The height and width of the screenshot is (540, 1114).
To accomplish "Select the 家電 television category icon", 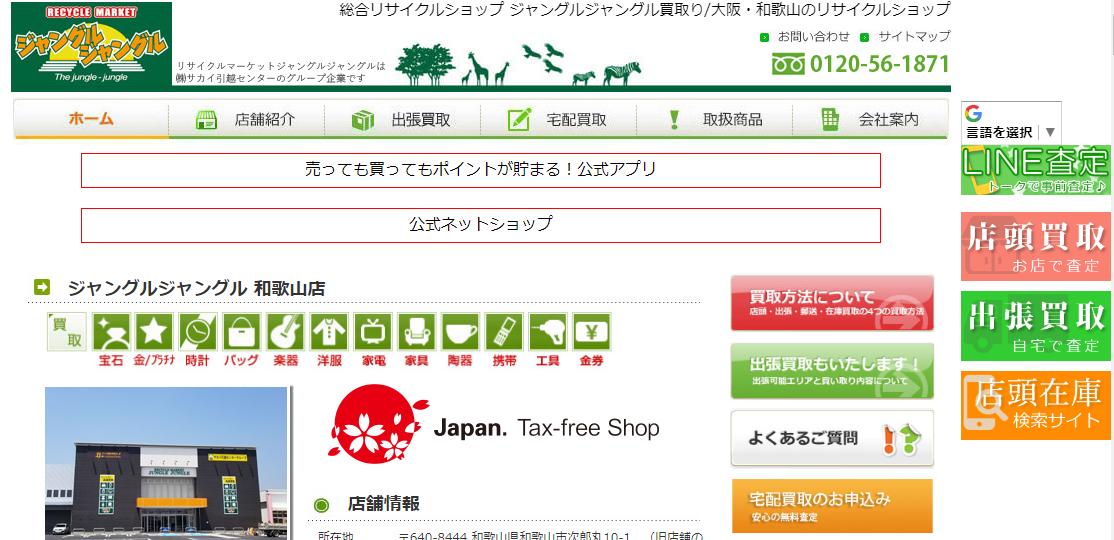I will point(373,332).
